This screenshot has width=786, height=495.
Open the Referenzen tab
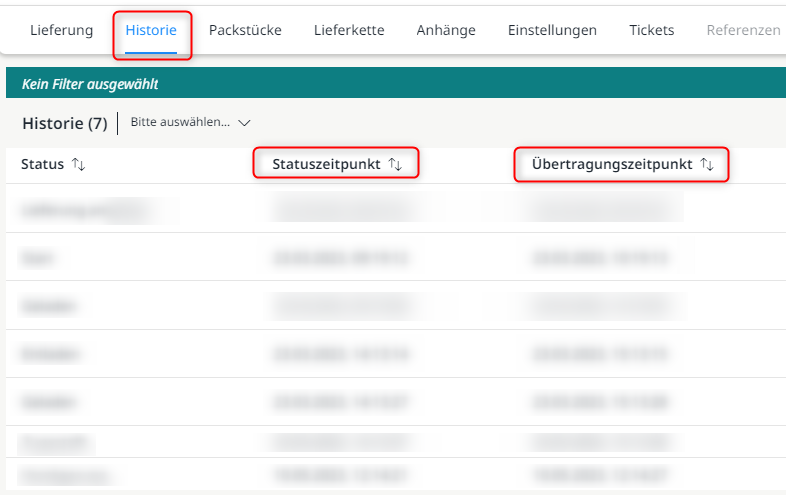pyautogui.click(x=743, y=30)
